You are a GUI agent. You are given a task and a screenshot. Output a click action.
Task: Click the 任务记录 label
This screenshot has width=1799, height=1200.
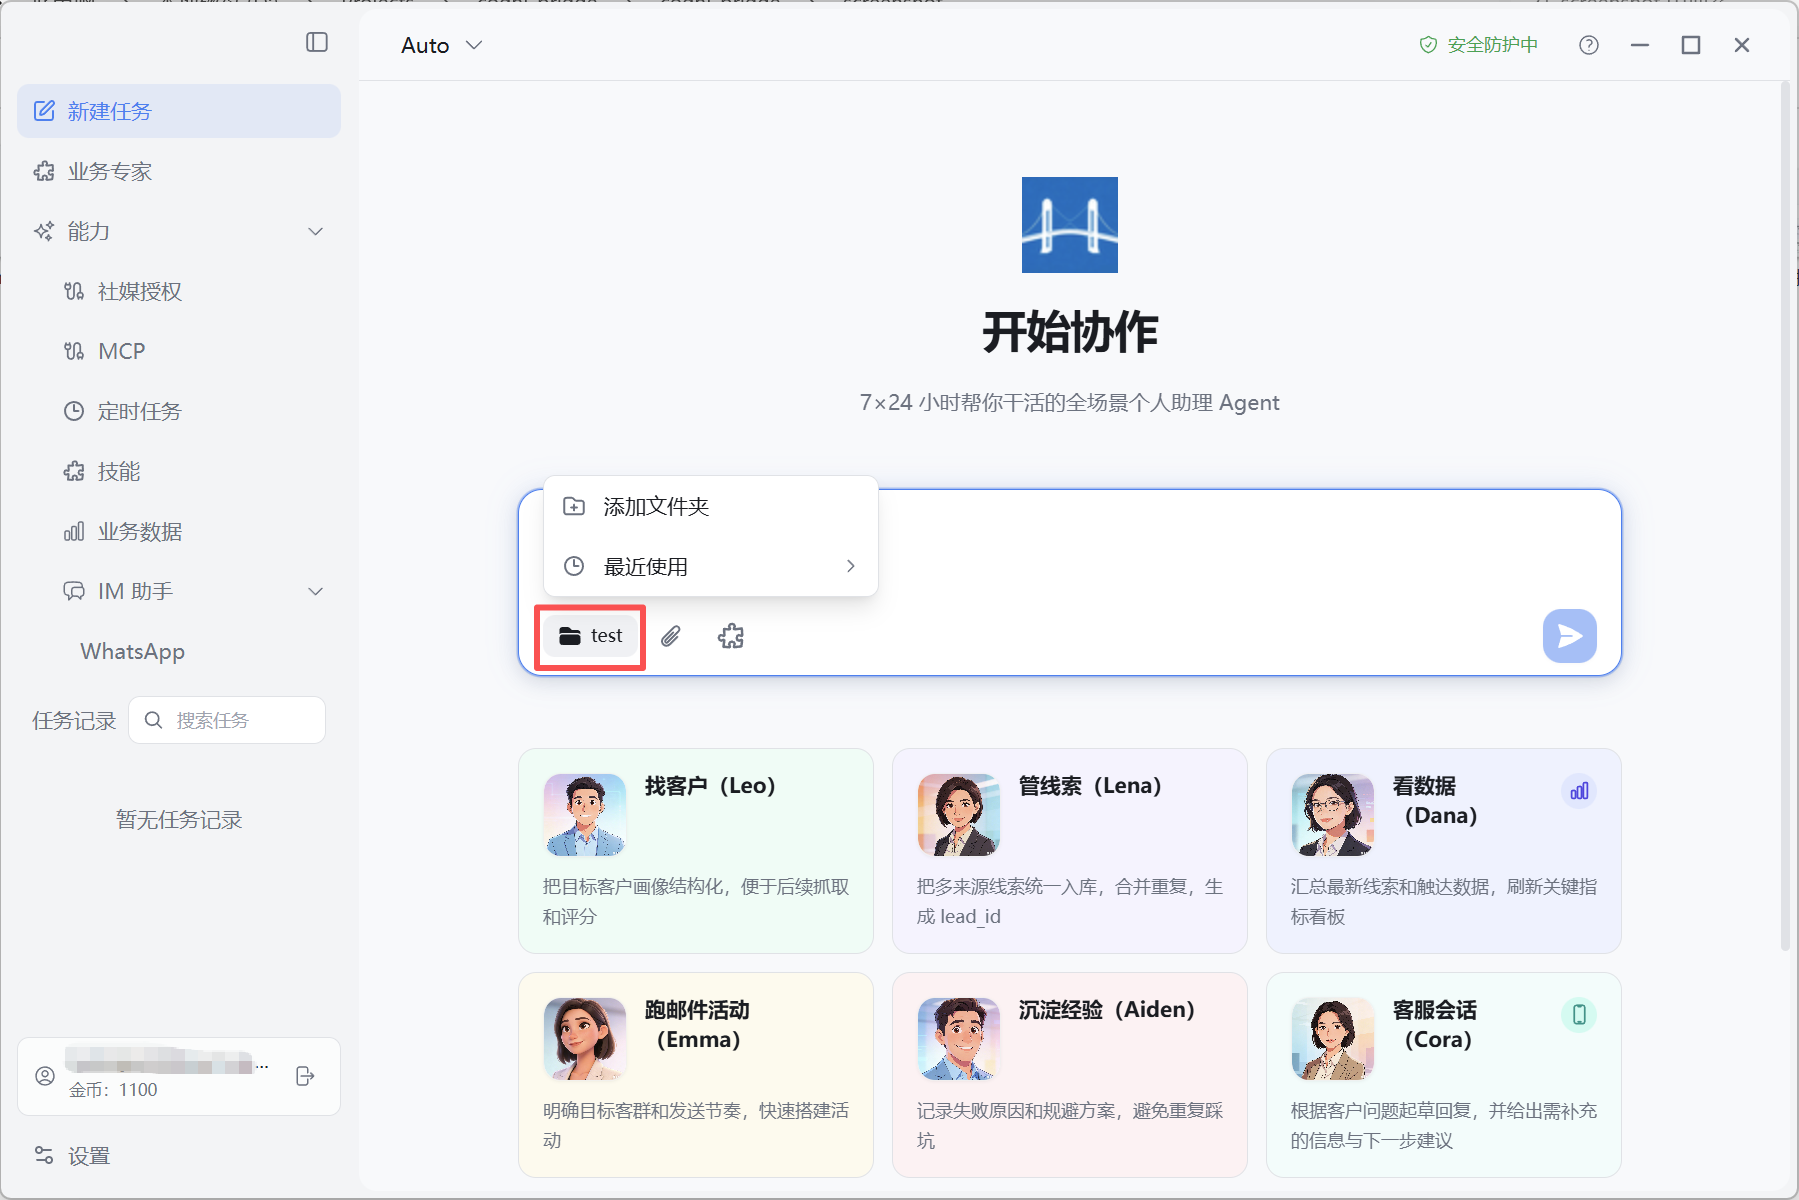click(74, 721)
